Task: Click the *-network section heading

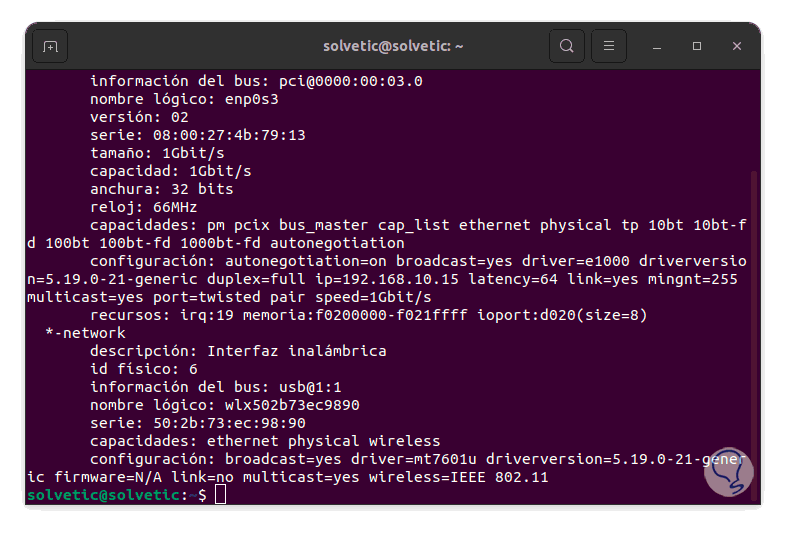Action: pos(86,333)
